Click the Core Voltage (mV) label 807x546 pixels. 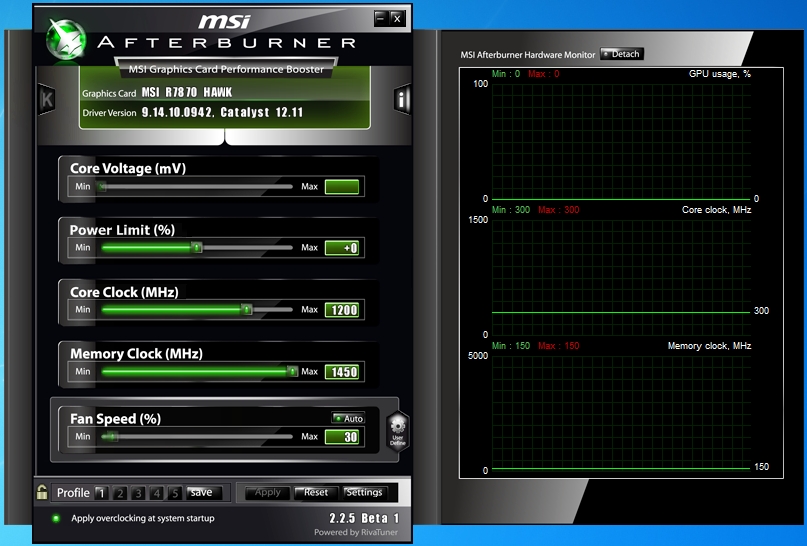coord(128,168)
